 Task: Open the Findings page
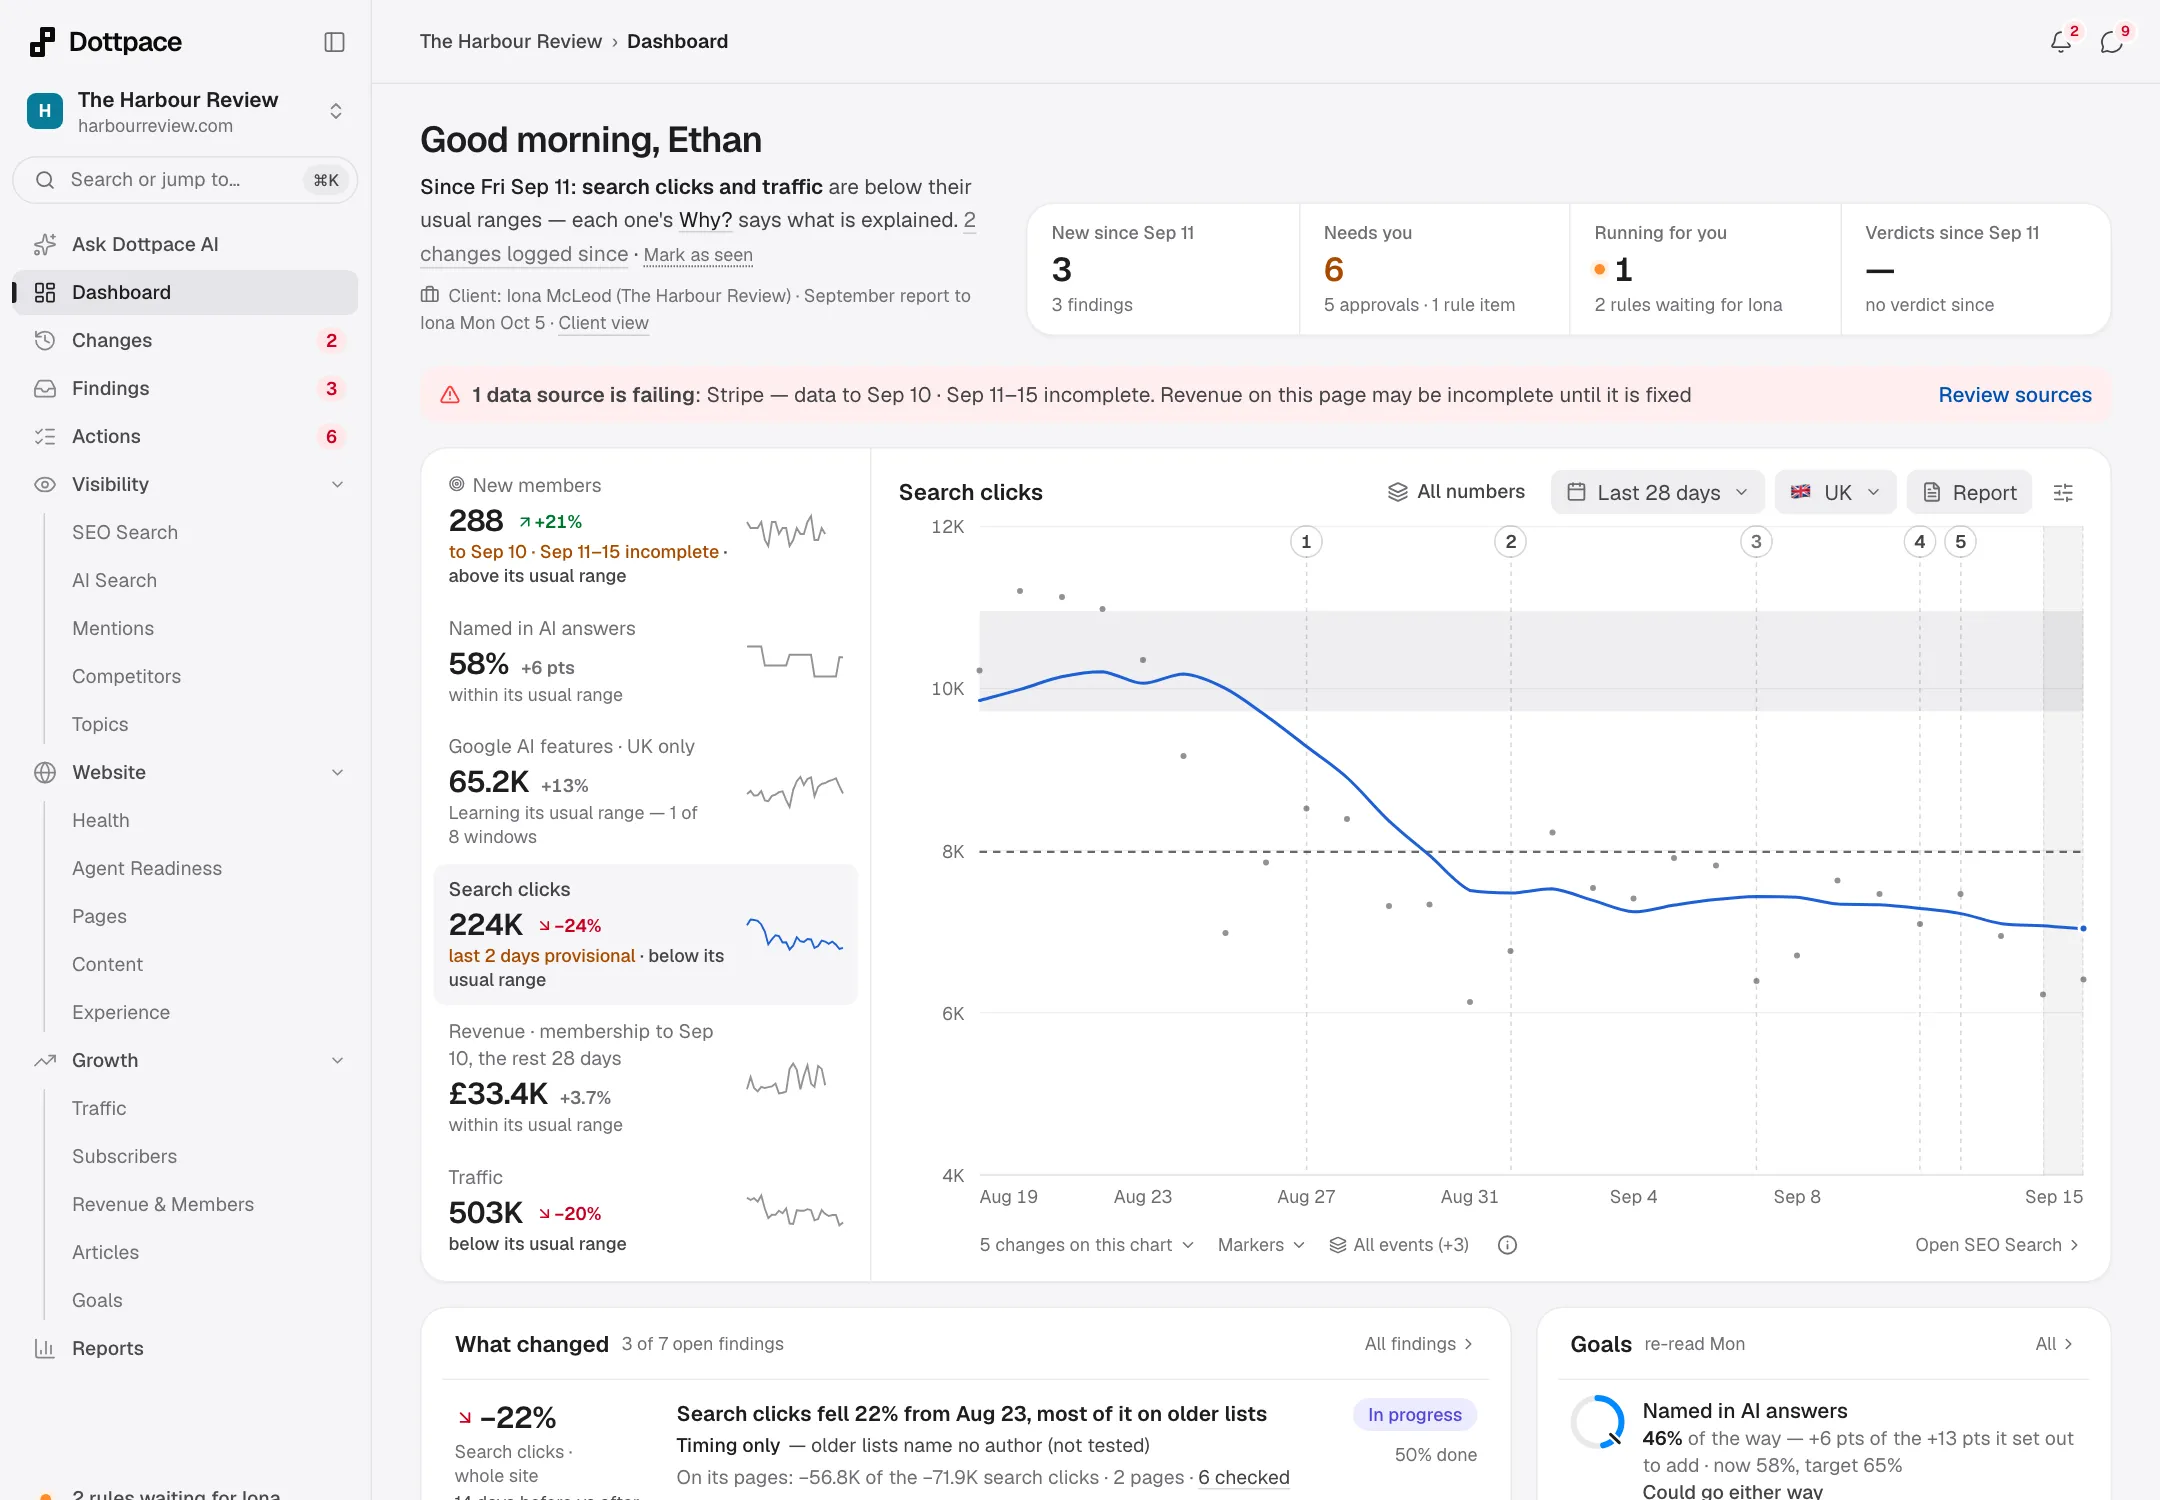point(185,388)
